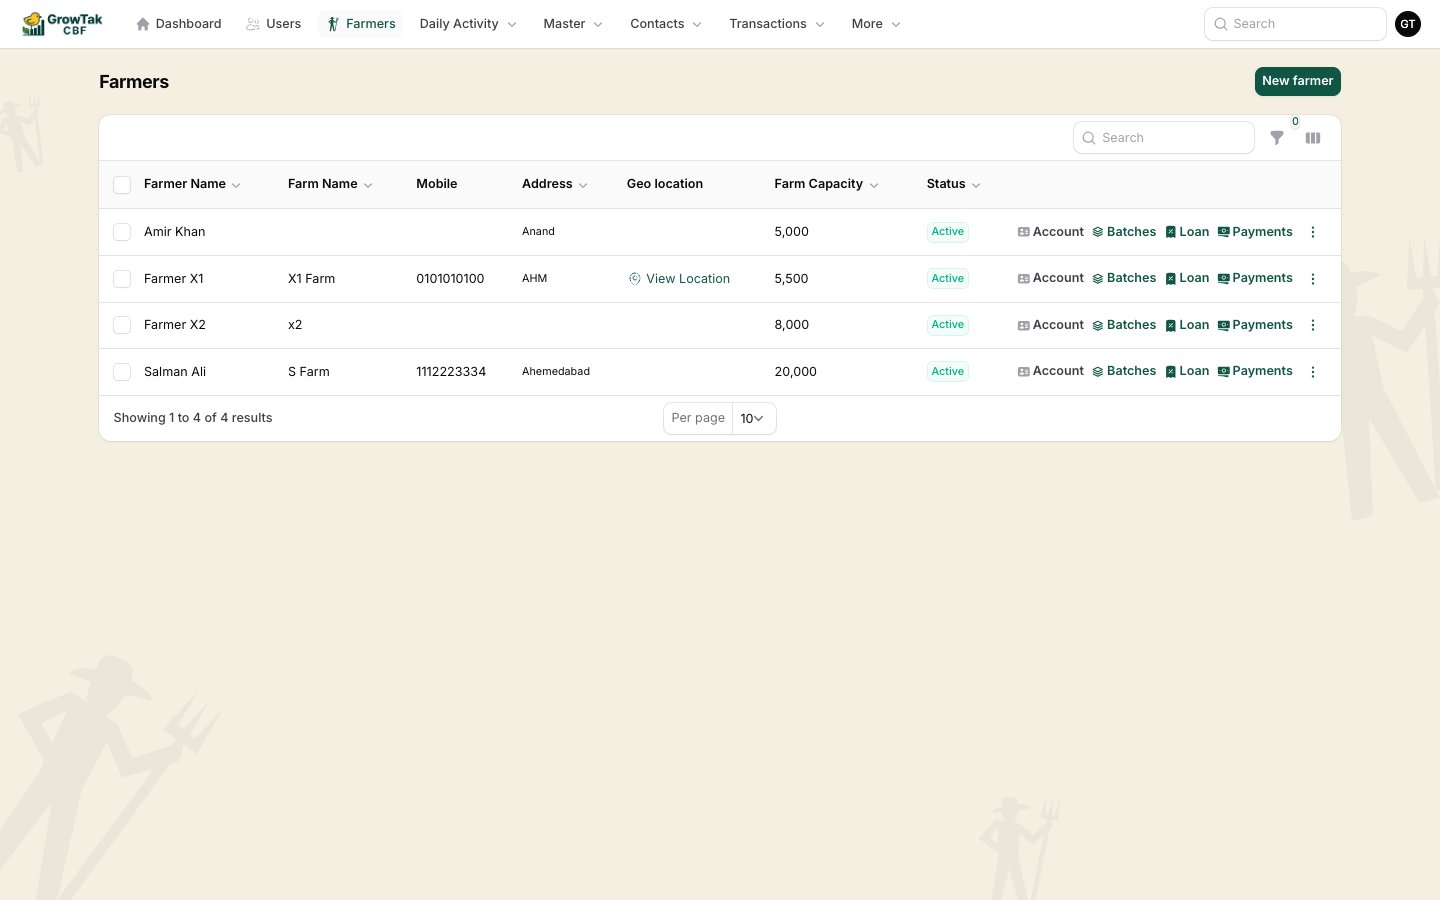This screenshot has width=1440, height=900.
Task: Open Batches for Amir Khan
Action: pos(1124,232)
